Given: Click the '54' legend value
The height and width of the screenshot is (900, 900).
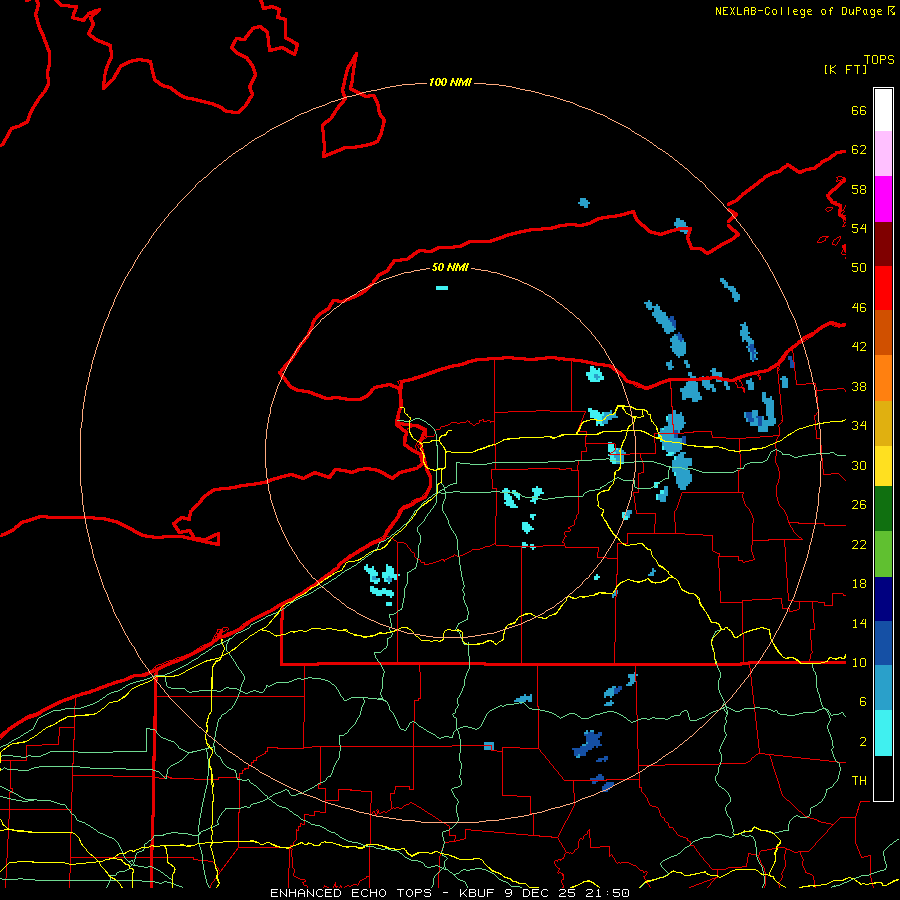Looking at the screenshot, I should 859,228.
